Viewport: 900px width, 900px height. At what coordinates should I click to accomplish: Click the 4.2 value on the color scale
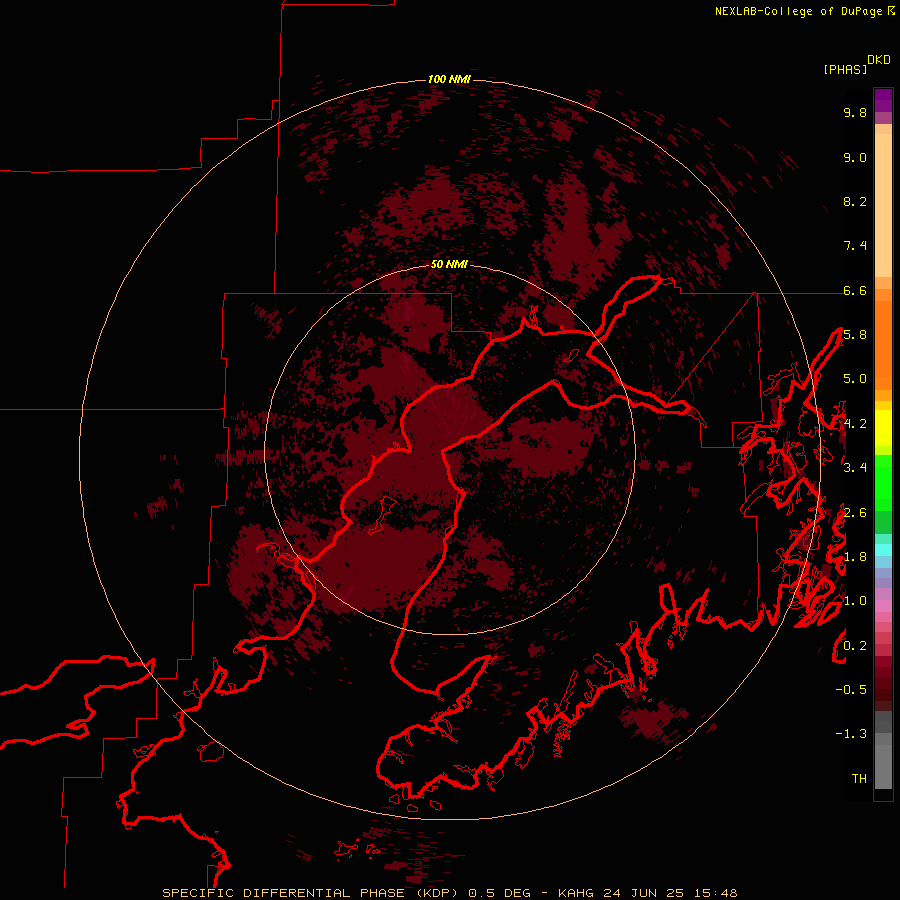pos(855,424)
